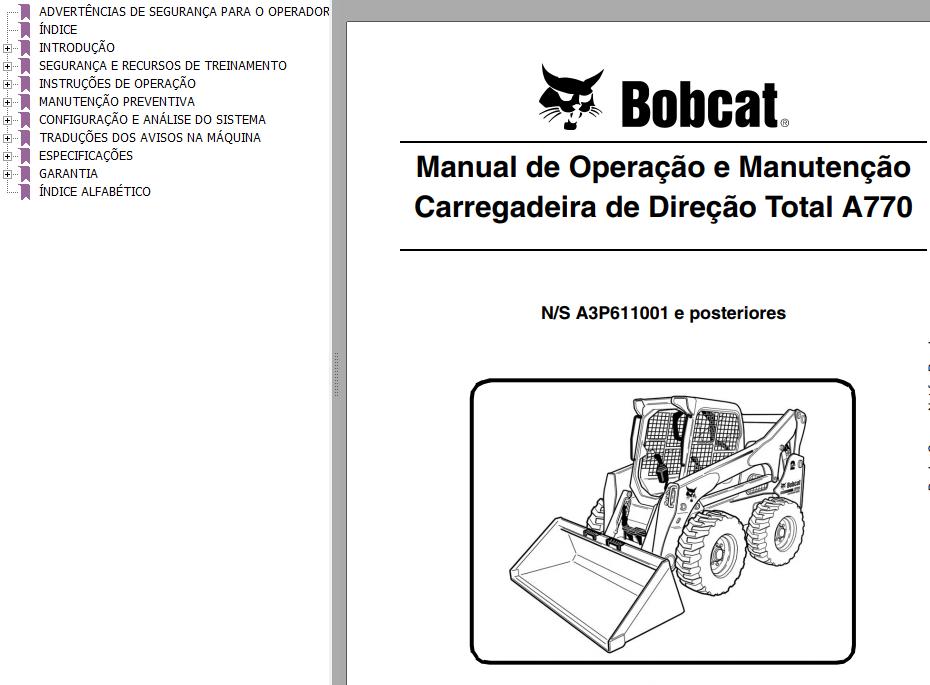Go to the ÍNDICE bookmark
Image resolution: width=930 pixels, height=685 pixels.
click(58, 30)
